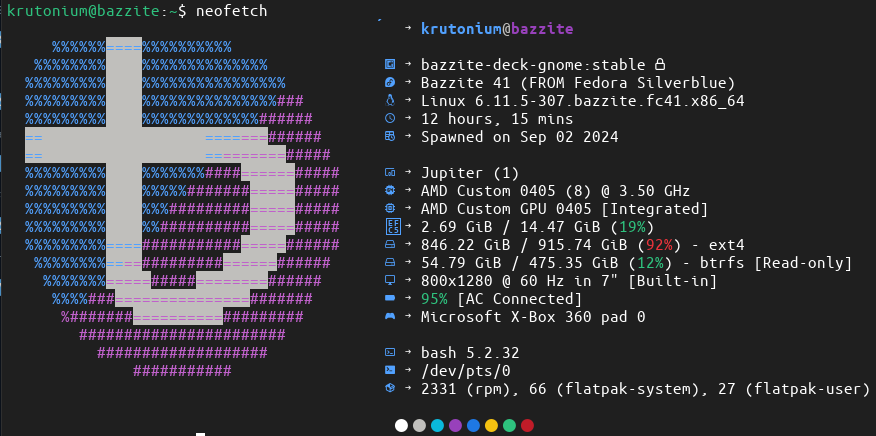Image resolution: width=876 pixels, height=436 pixels.
Task: Click the red 92% disk usage value
Action: pos(659,245)
